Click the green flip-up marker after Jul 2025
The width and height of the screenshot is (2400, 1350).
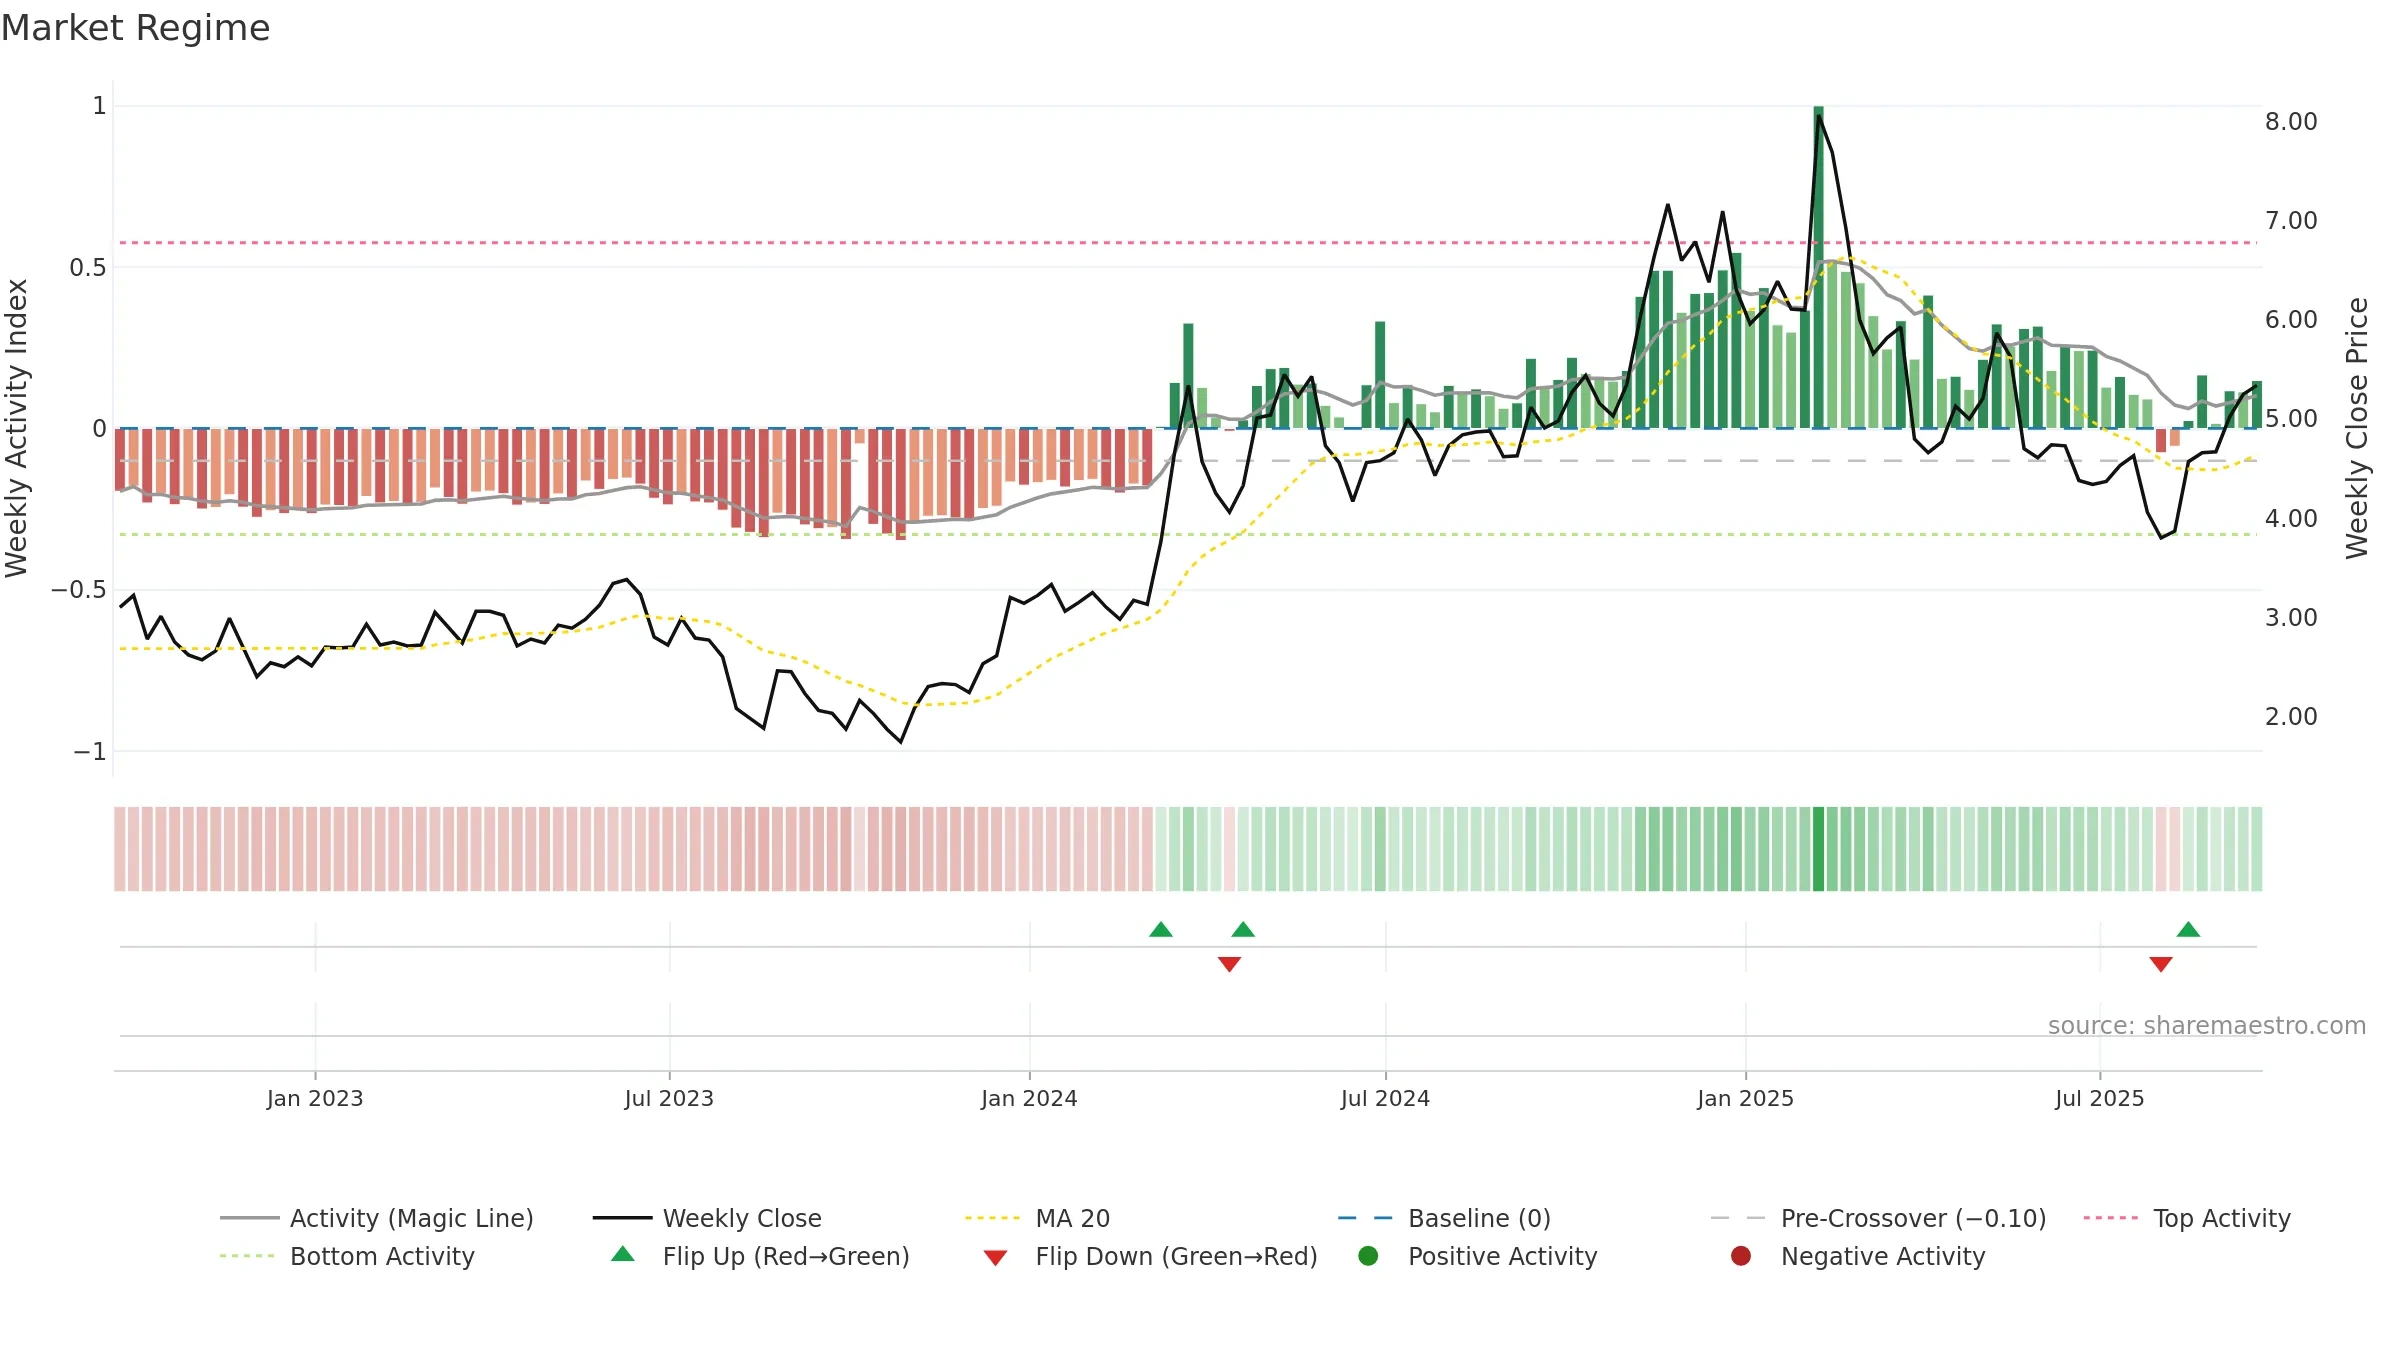[x=2188, y=930]
